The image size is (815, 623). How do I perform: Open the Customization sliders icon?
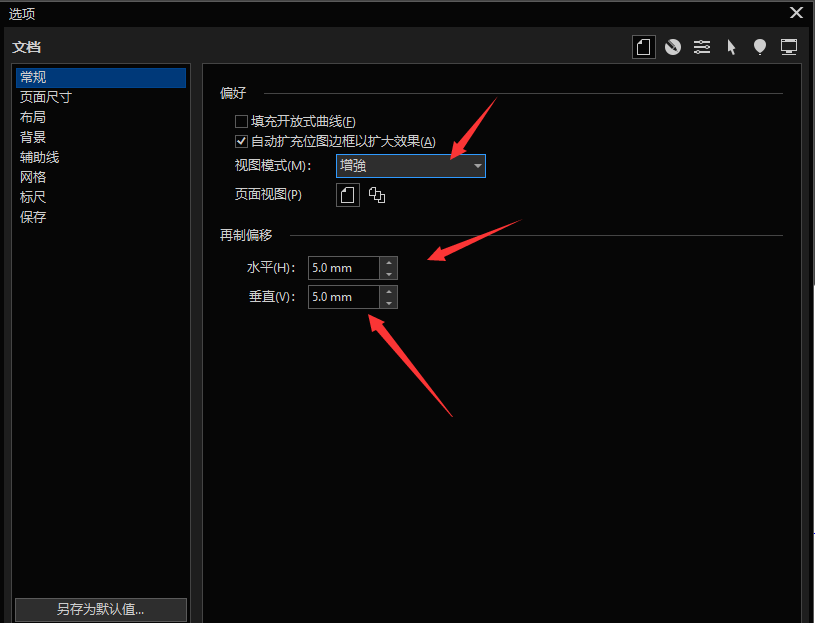coord(702,47)
